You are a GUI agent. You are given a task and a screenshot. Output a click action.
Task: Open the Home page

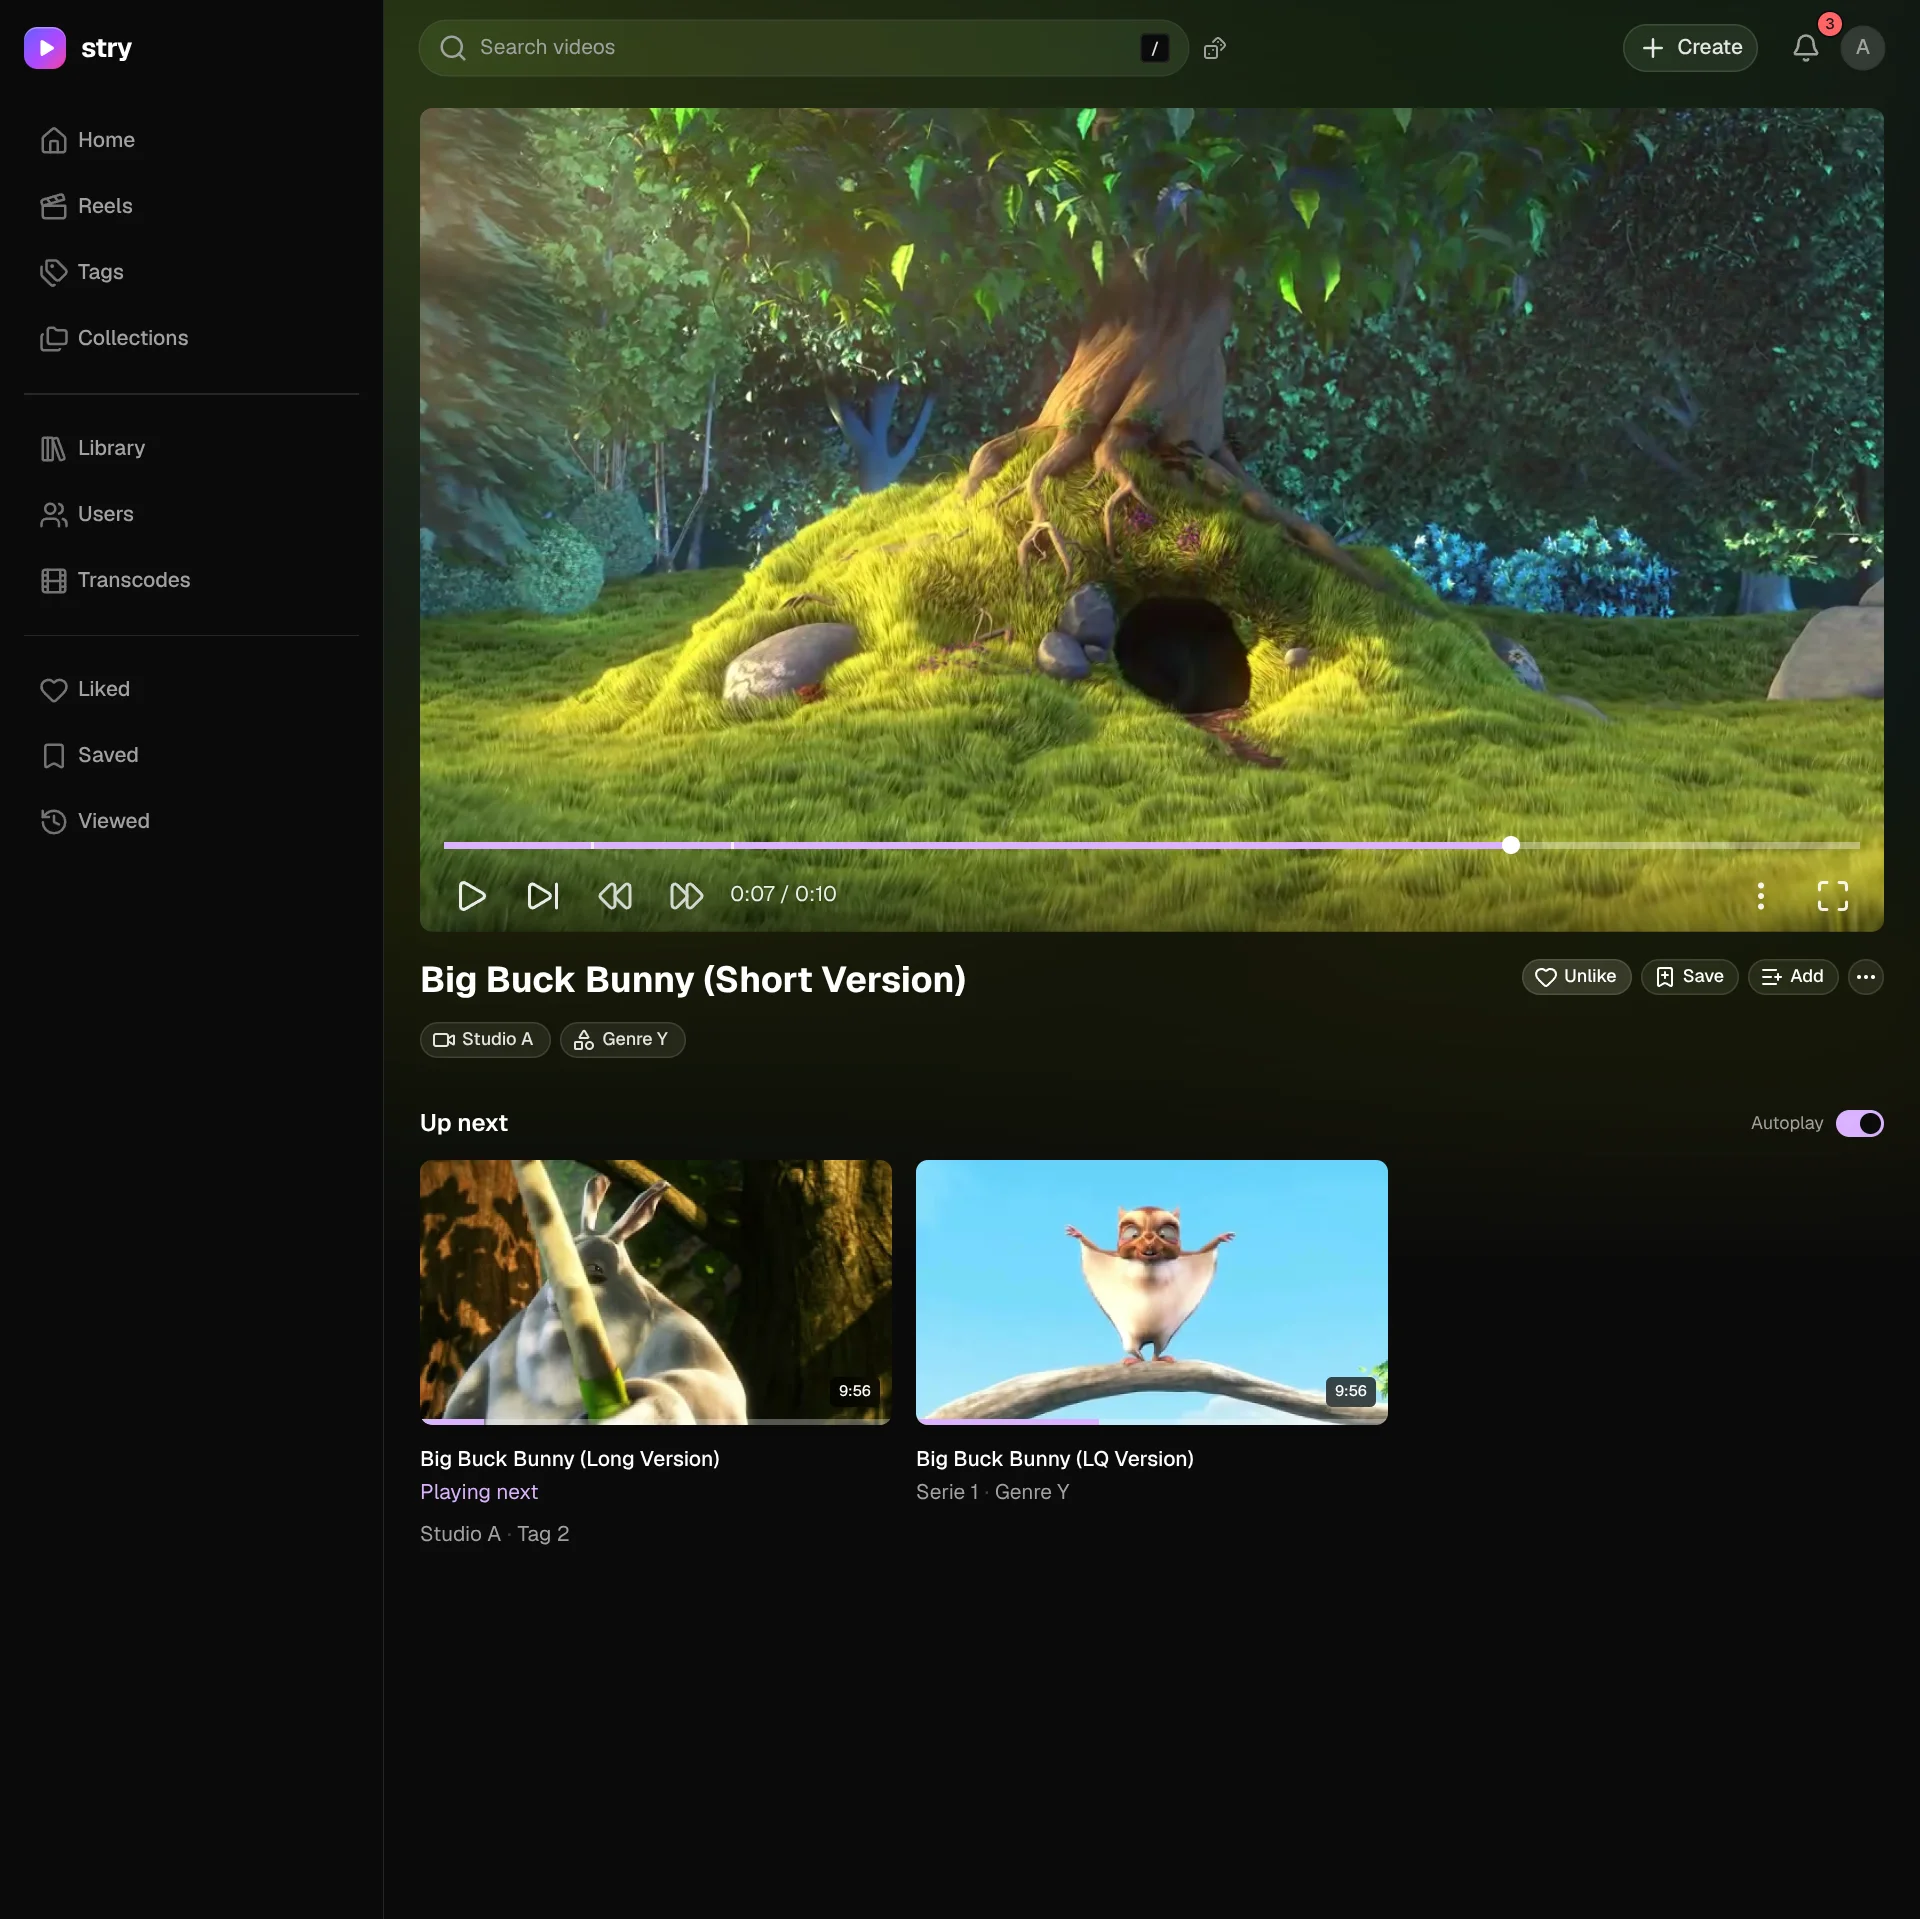point(190,140)
